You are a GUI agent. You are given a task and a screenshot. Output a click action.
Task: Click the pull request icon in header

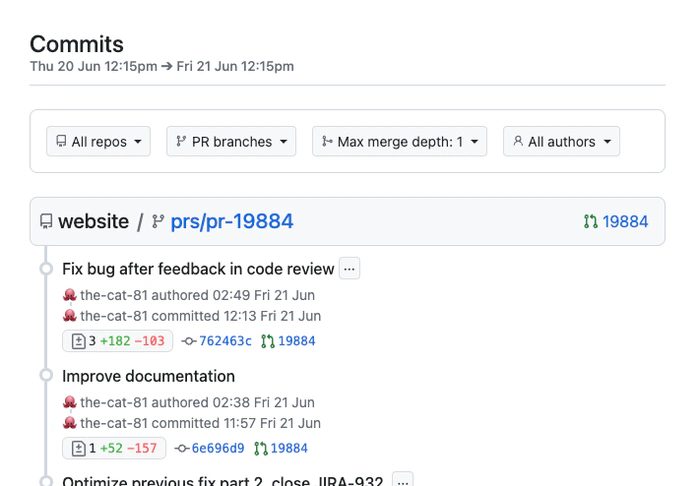[x=590, y=222]
